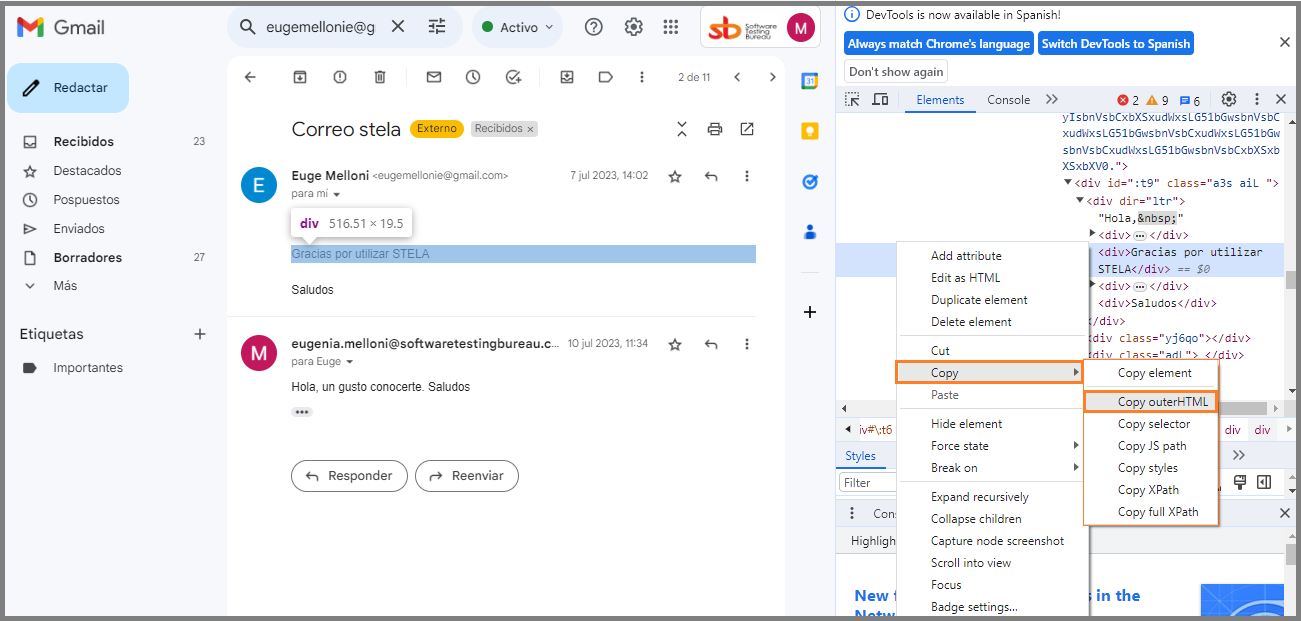Clear the search box with X icon
Viewport: 1301px width, 621px height.
click(398, 27)
